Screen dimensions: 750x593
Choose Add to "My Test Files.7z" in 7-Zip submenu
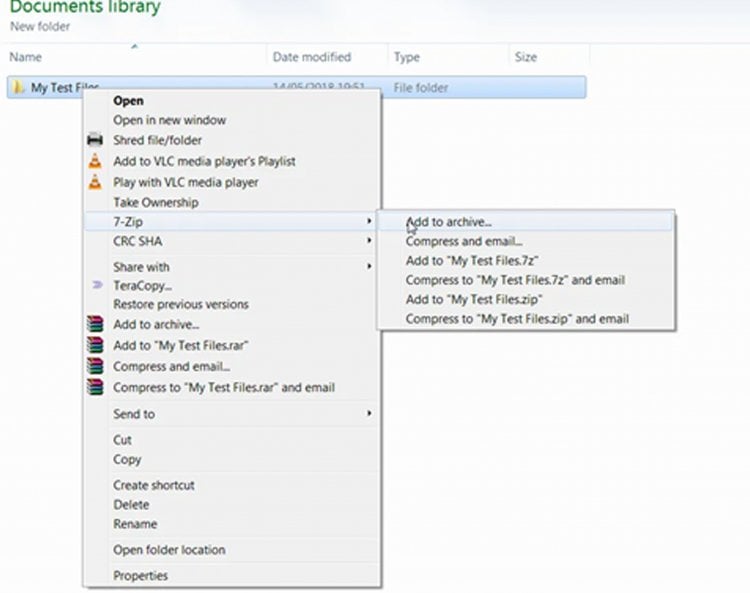[472, 261]
